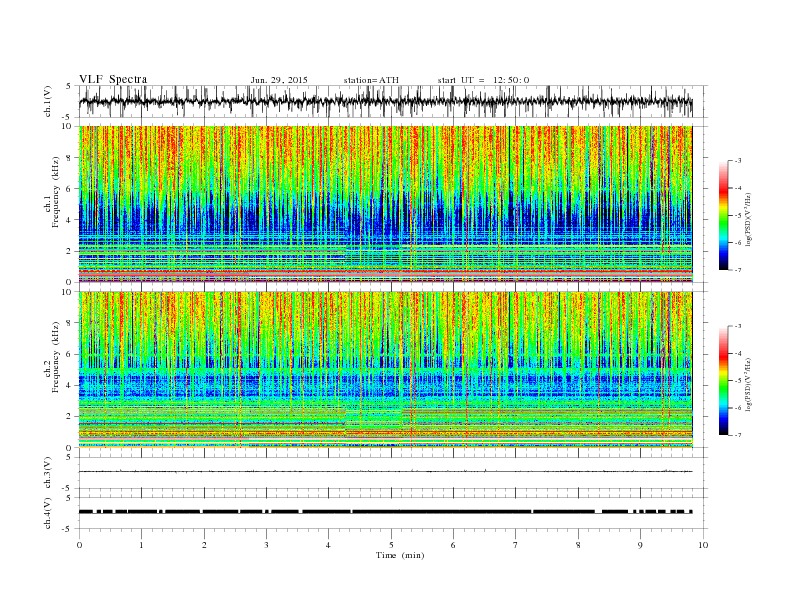
Task: Click the ch.1 color bar "log(PSD)(V²/Hz)" label
Action: tap(748, 219)
